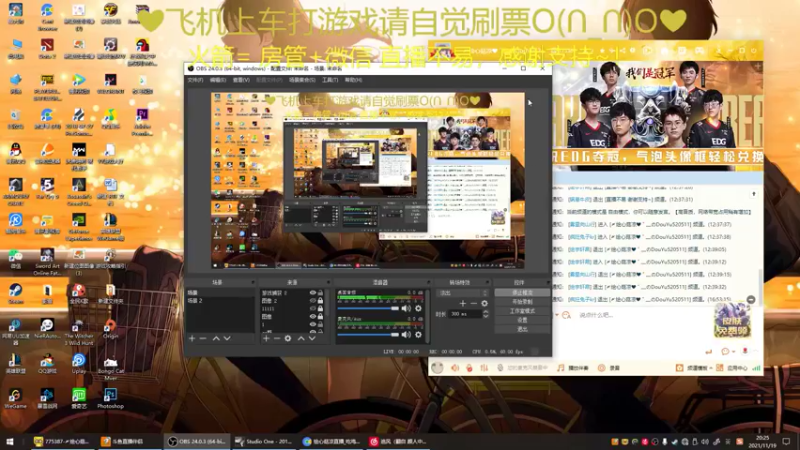Add a scene transition with the plus icon
This screenshot has width=800, height=450.
pos(462,304)
